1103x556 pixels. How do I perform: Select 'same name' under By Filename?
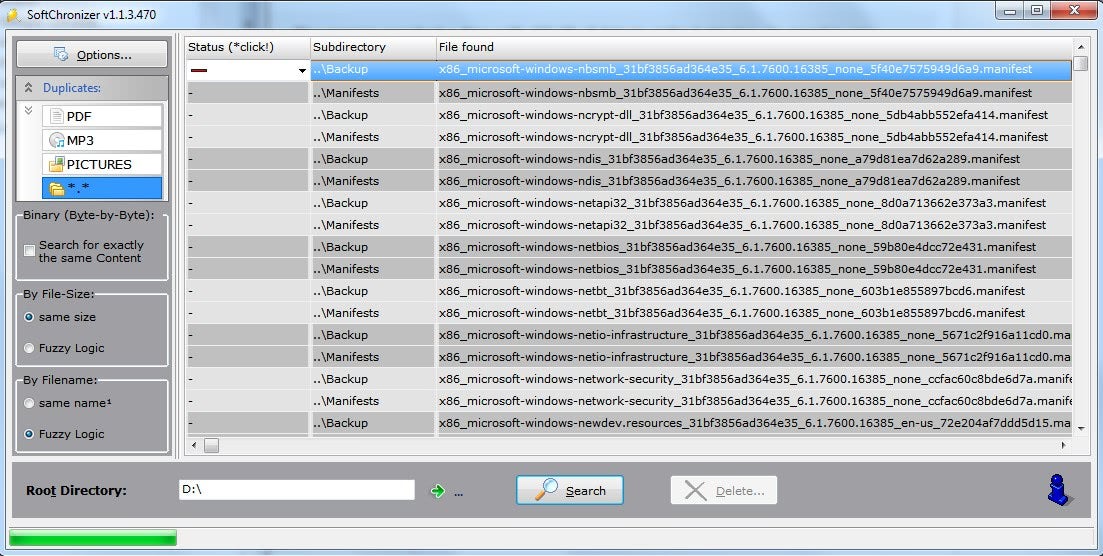click(29, 403)
